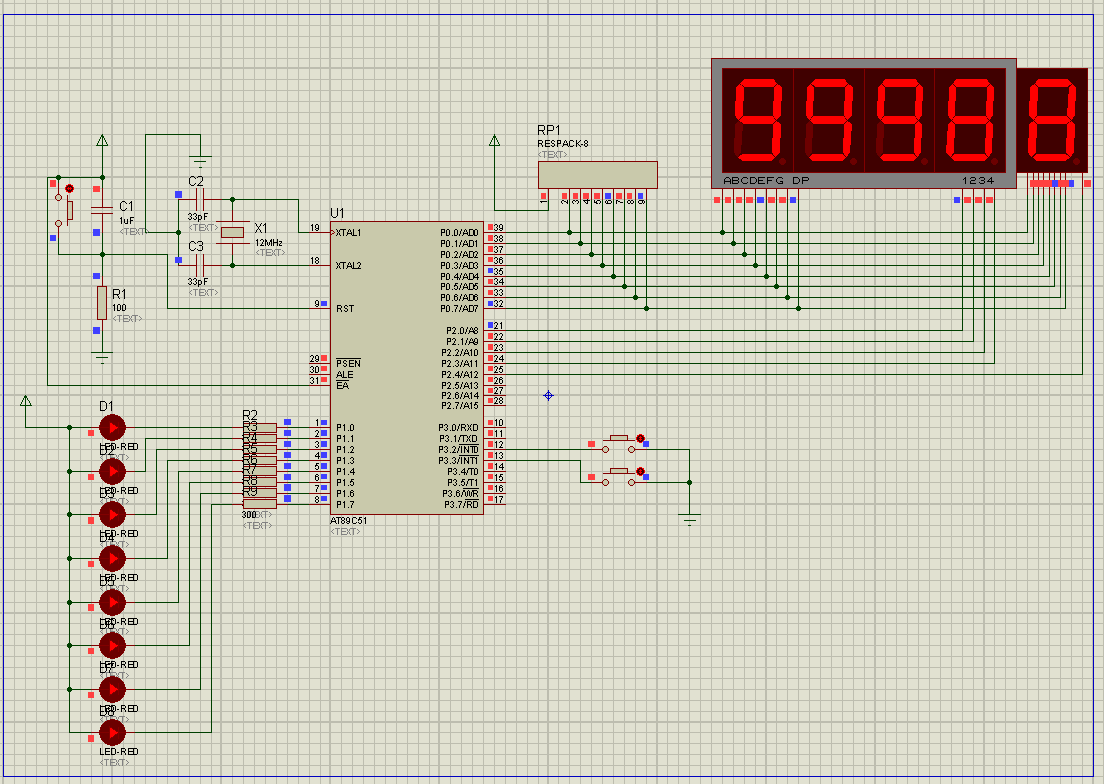This screenshot has height=784, width=1104.
Task: Click the resistor connected to pin P1.0
Action: (260, 427)
